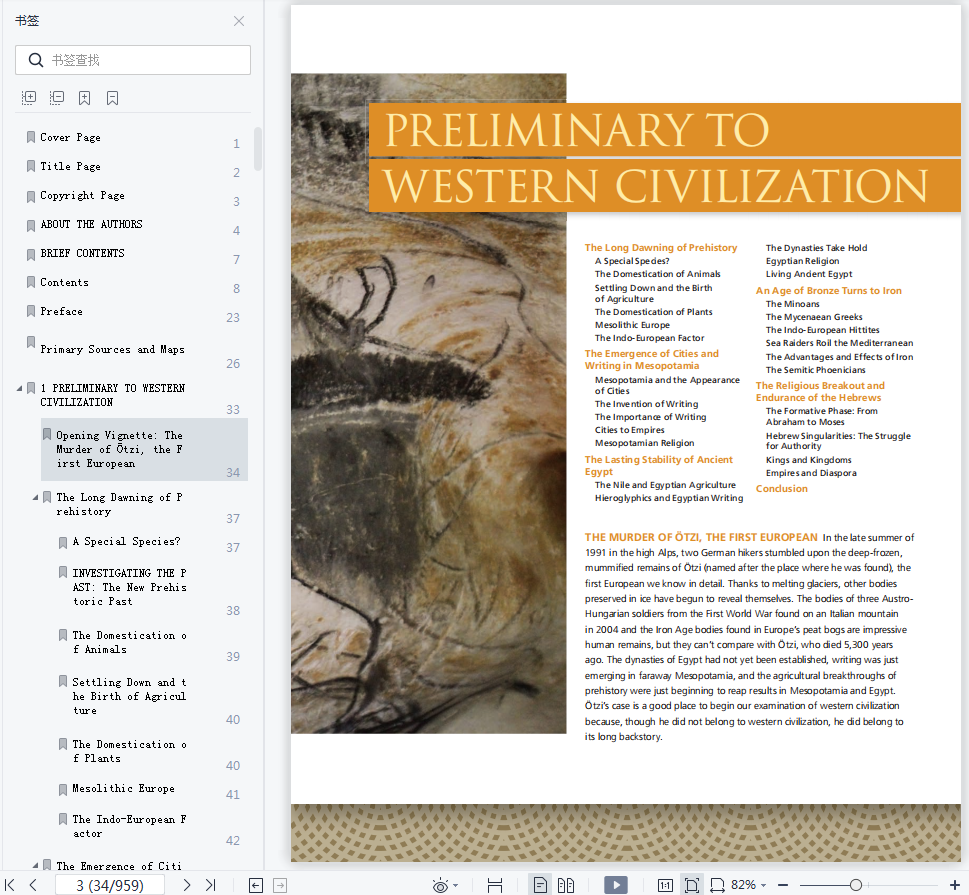The image size is (969, 895).
Task: Click the zoom in plus button
Action: 955,885
